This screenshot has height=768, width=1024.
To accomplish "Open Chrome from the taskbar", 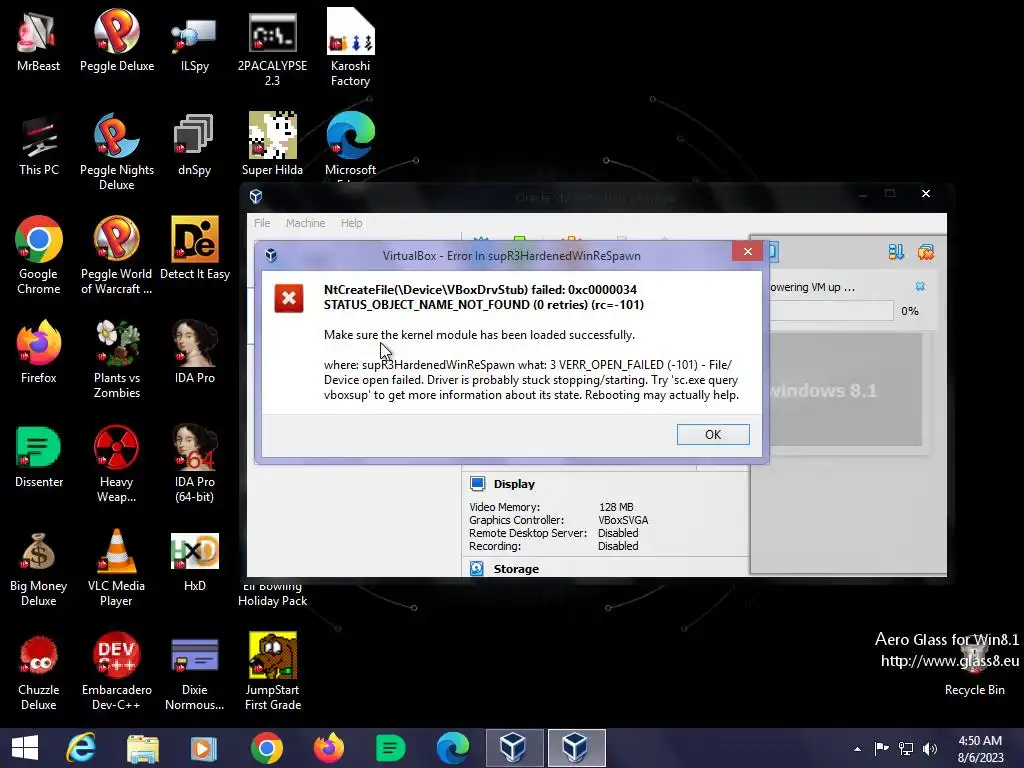I will [x=266, y=748].
